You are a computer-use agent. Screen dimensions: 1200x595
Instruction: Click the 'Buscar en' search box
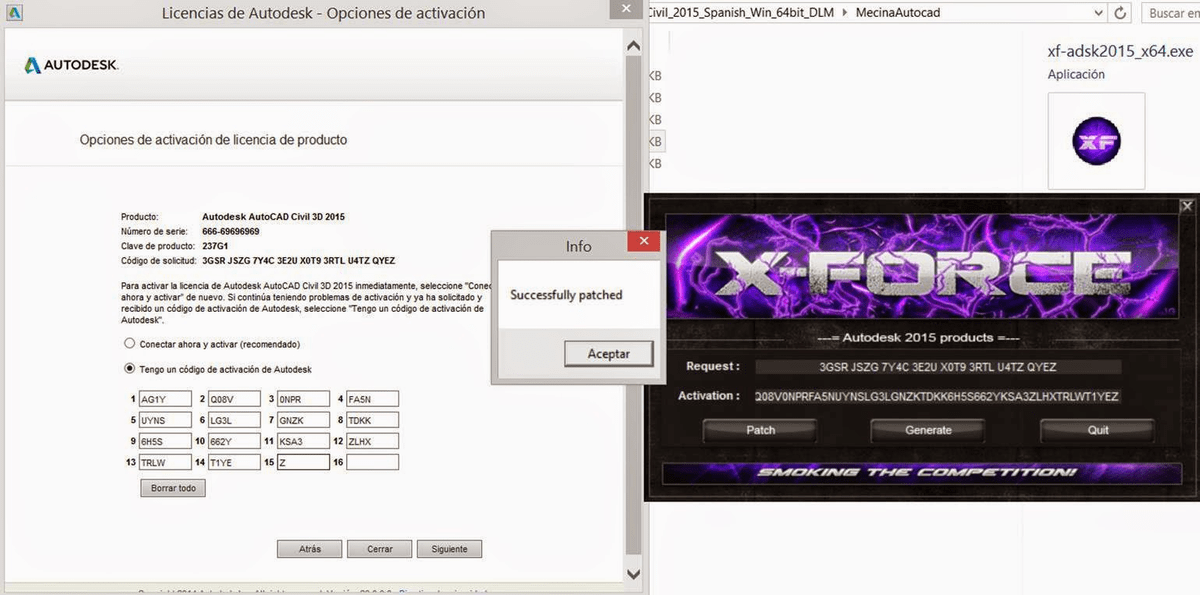click(1169, 13)
